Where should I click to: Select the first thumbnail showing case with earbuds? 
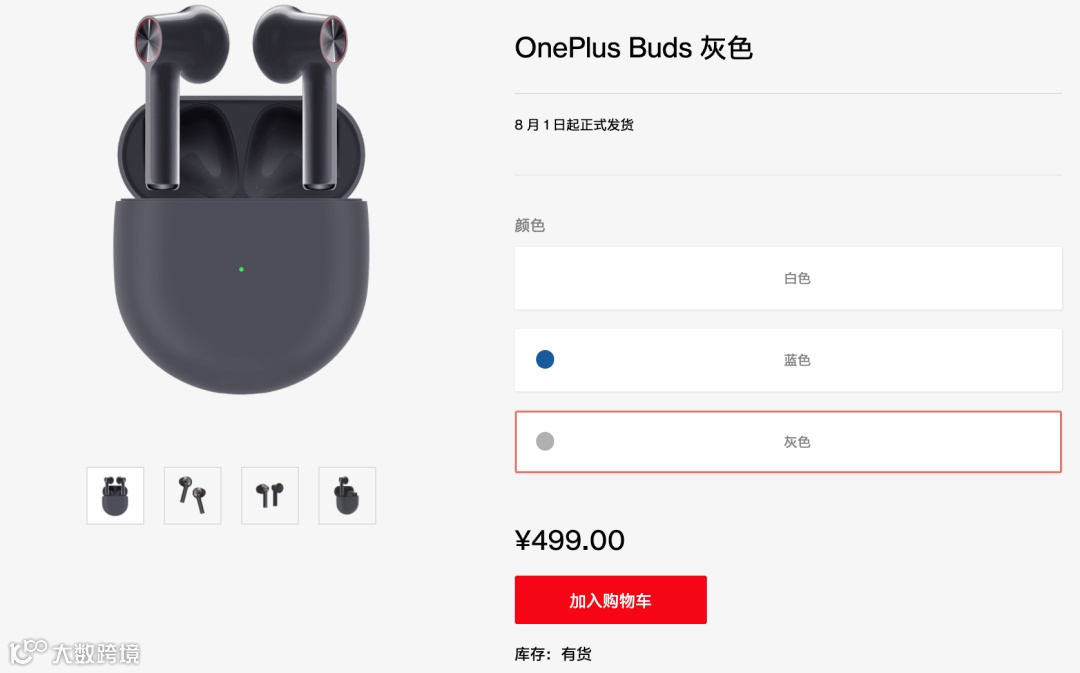[x=115, y=495]
